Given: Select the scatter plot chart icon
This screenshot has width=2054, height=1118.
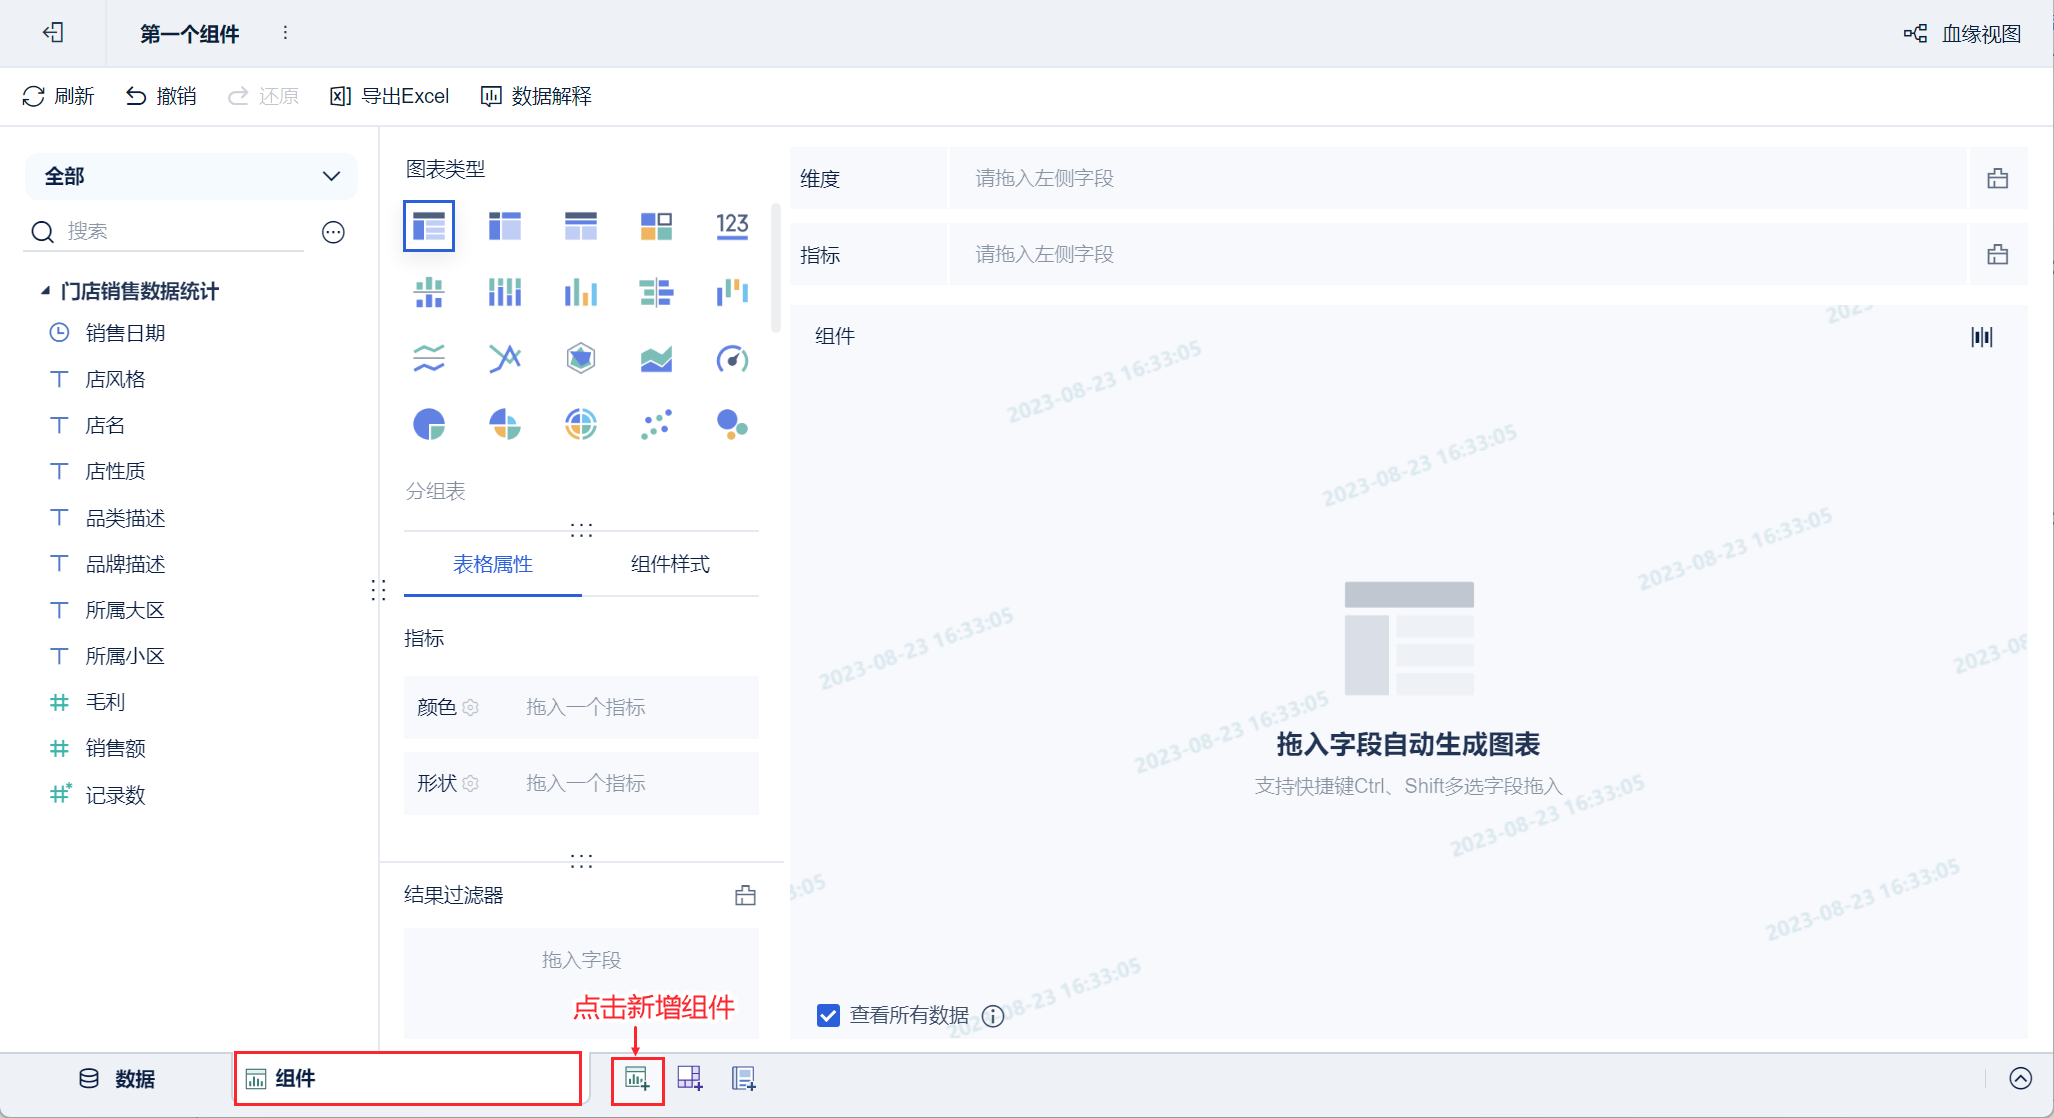Looking at the screenshot, I should click(x=656, y=425).
